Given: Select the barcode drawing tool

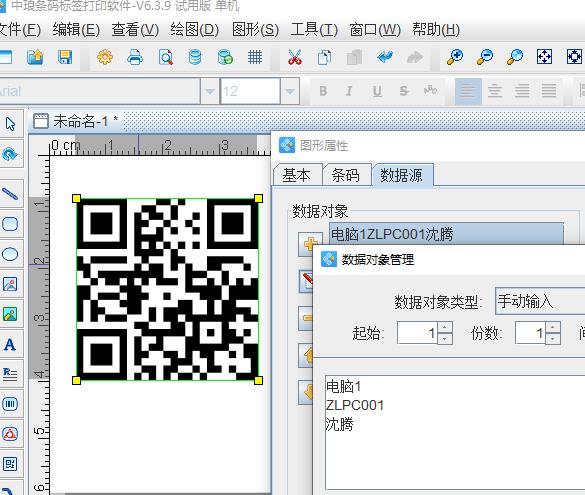Looking at the screenshot, I should 10,404.
